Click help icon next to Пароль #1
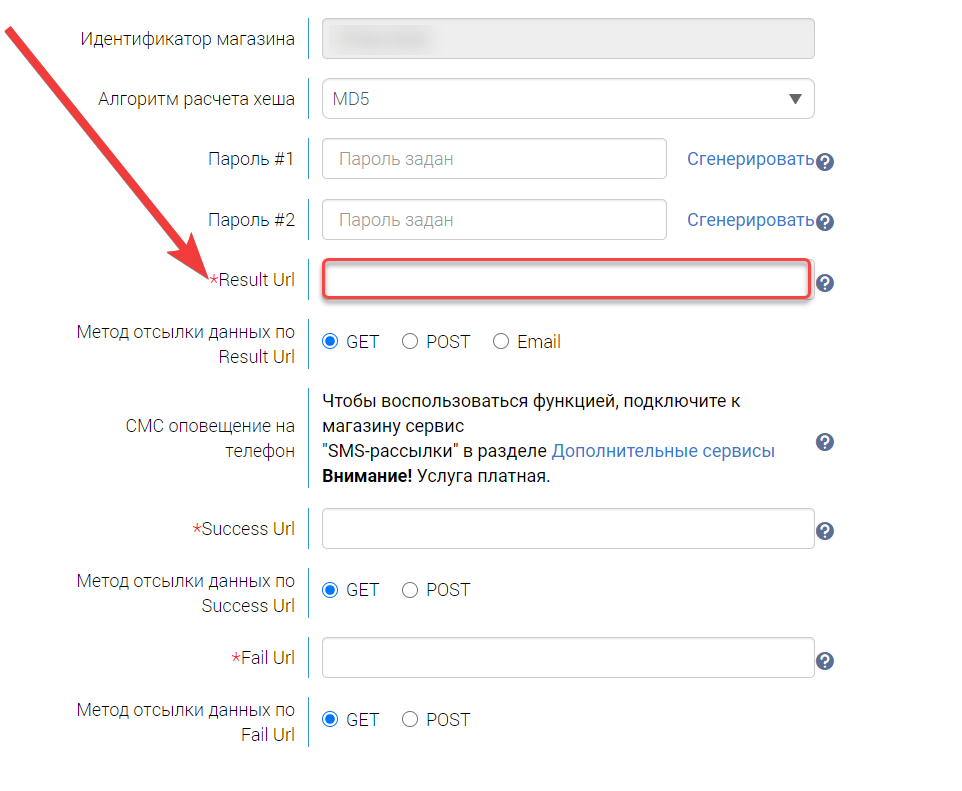962x791 pixels. [x=825, y=162]
